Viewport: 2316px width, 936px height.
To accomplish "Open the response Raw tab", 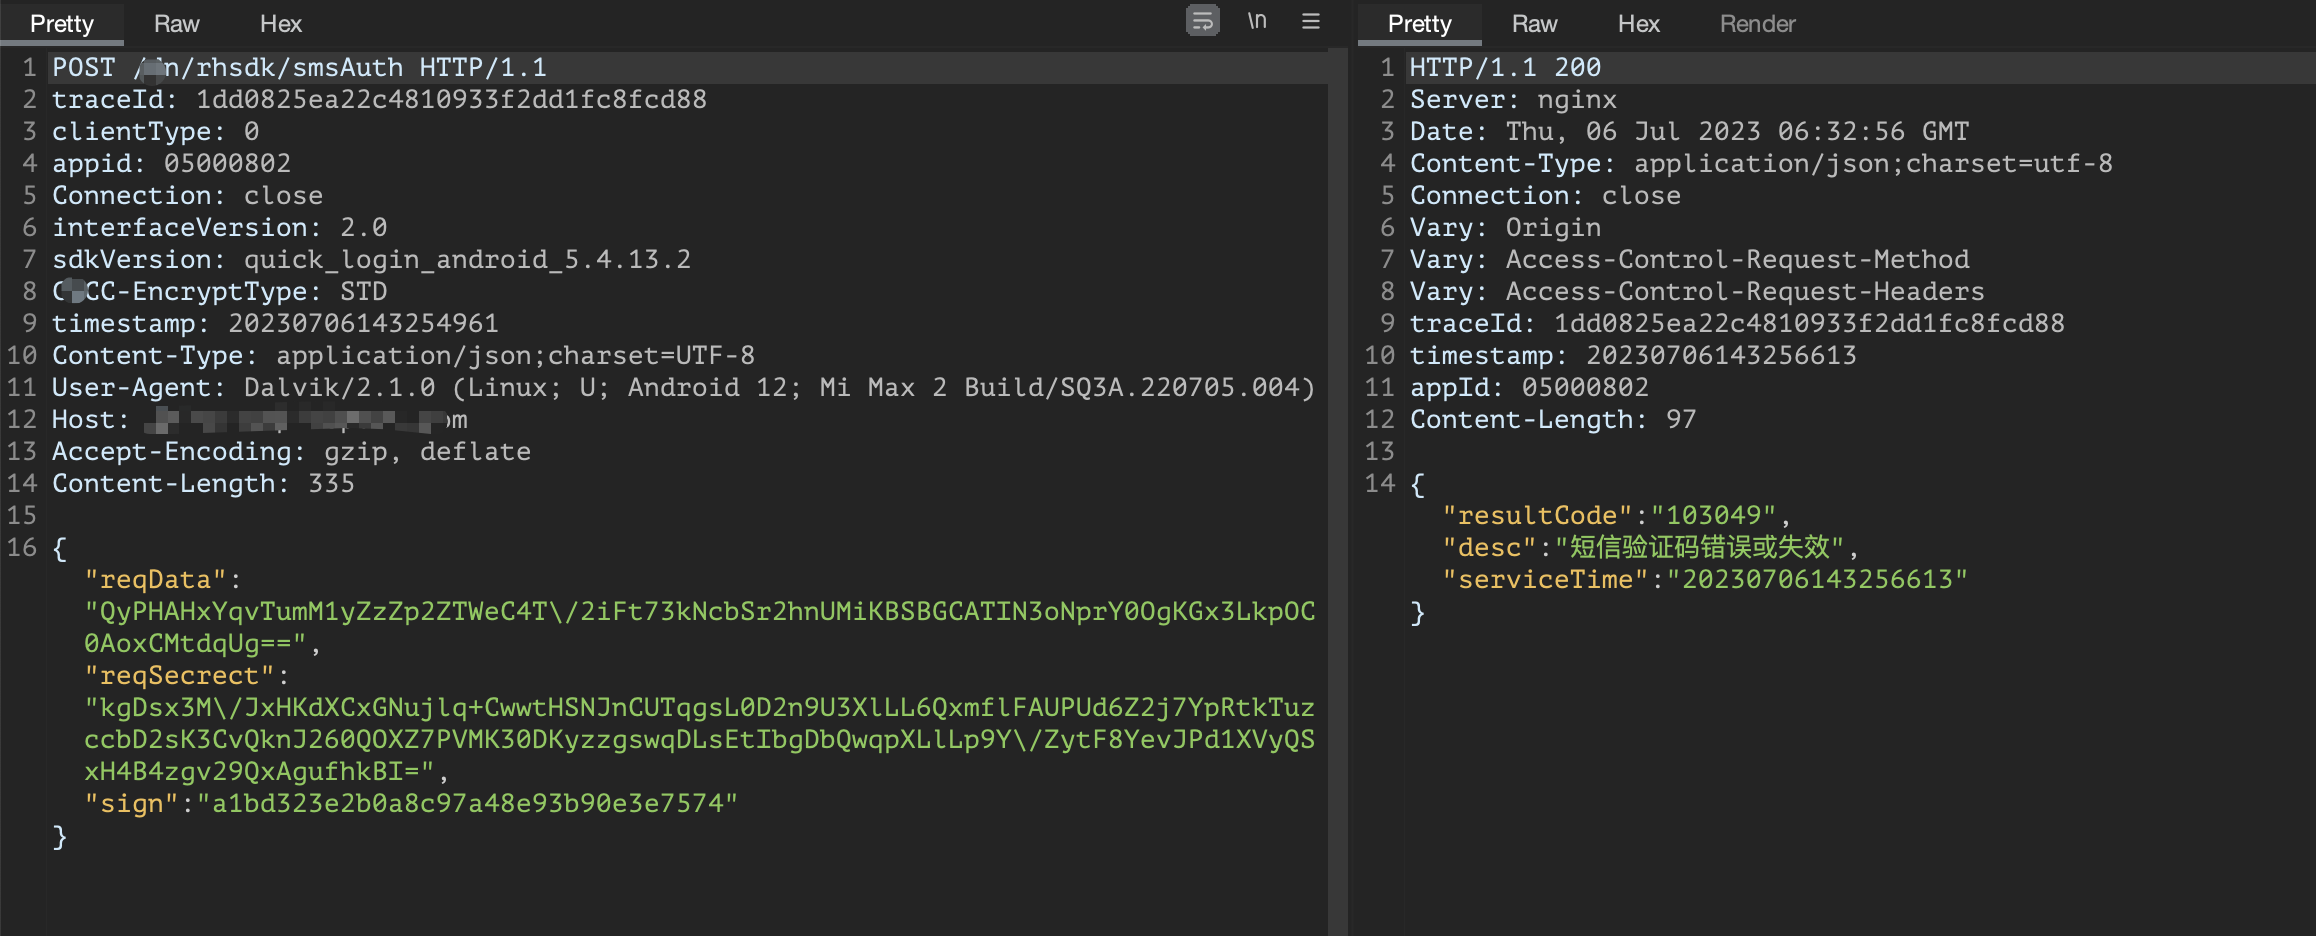I will click(1535, 24).
